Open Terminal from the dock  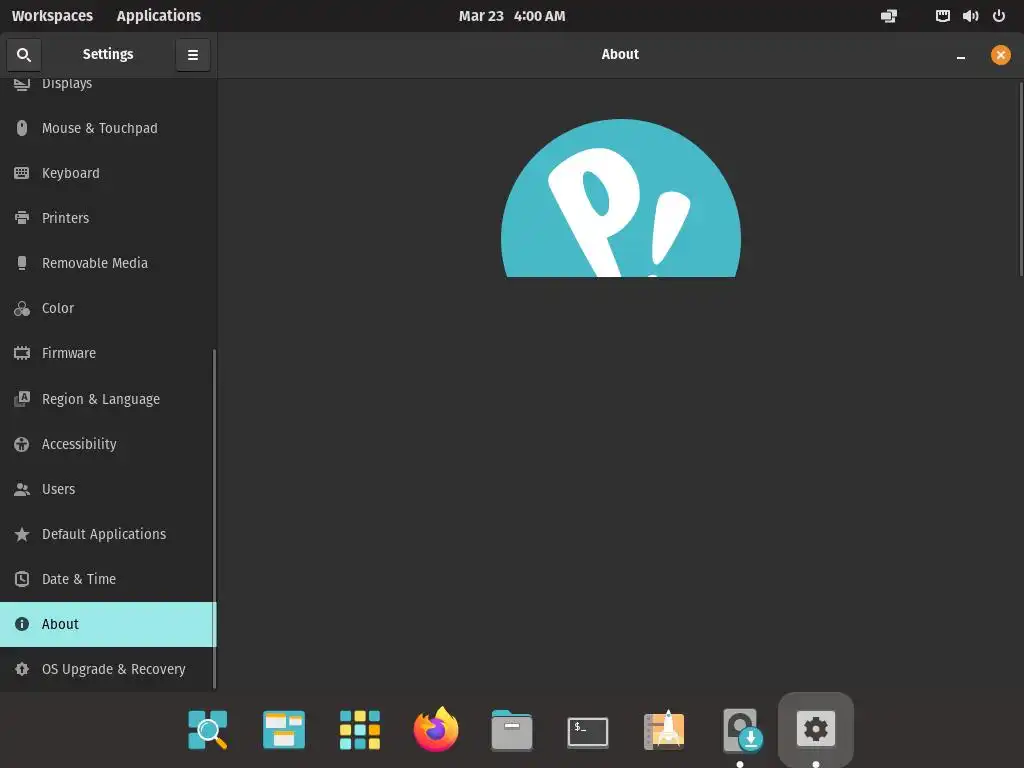pos(588,731)
